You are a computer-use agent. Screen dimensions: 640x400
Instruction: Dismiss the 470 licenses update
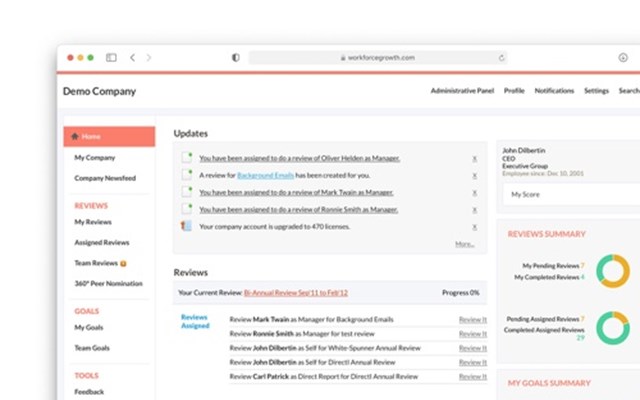click(474, 227)
